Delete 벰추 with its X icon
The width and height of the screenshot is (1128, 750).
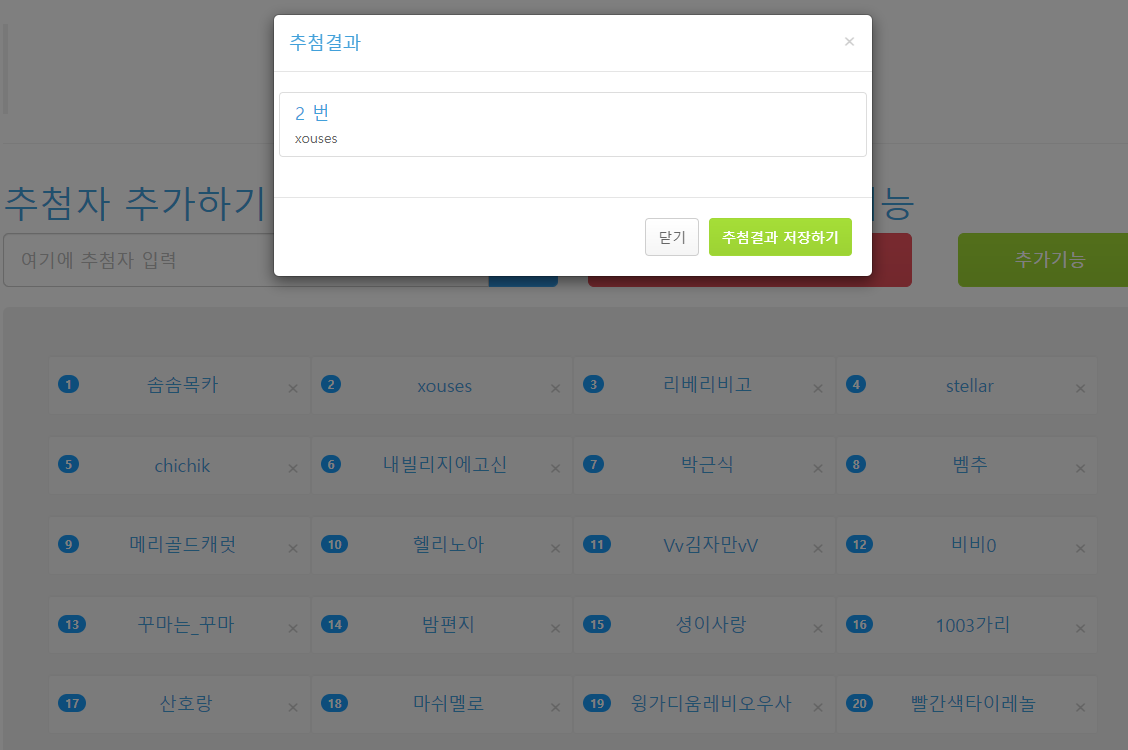pyautogui.click(x=1080, y=468)
